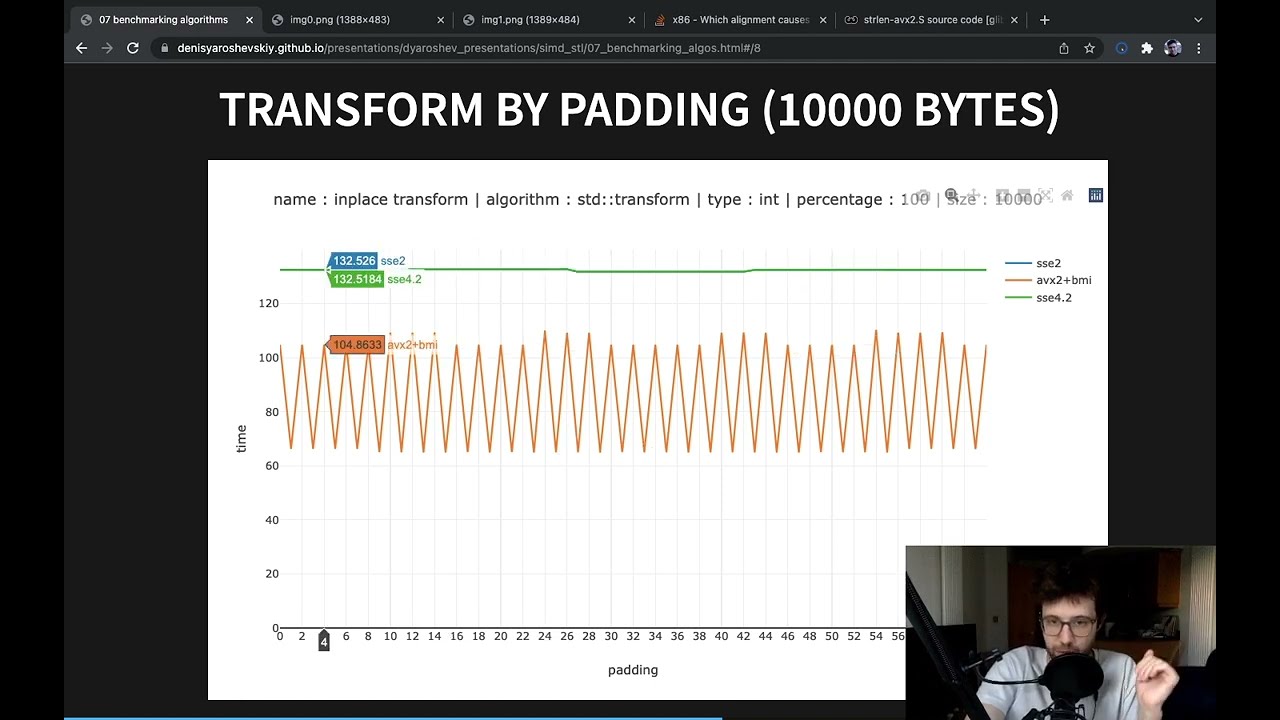Go back with the browser back arrow
This screenshot has height=720, width=1280.
tap(82, 48)
